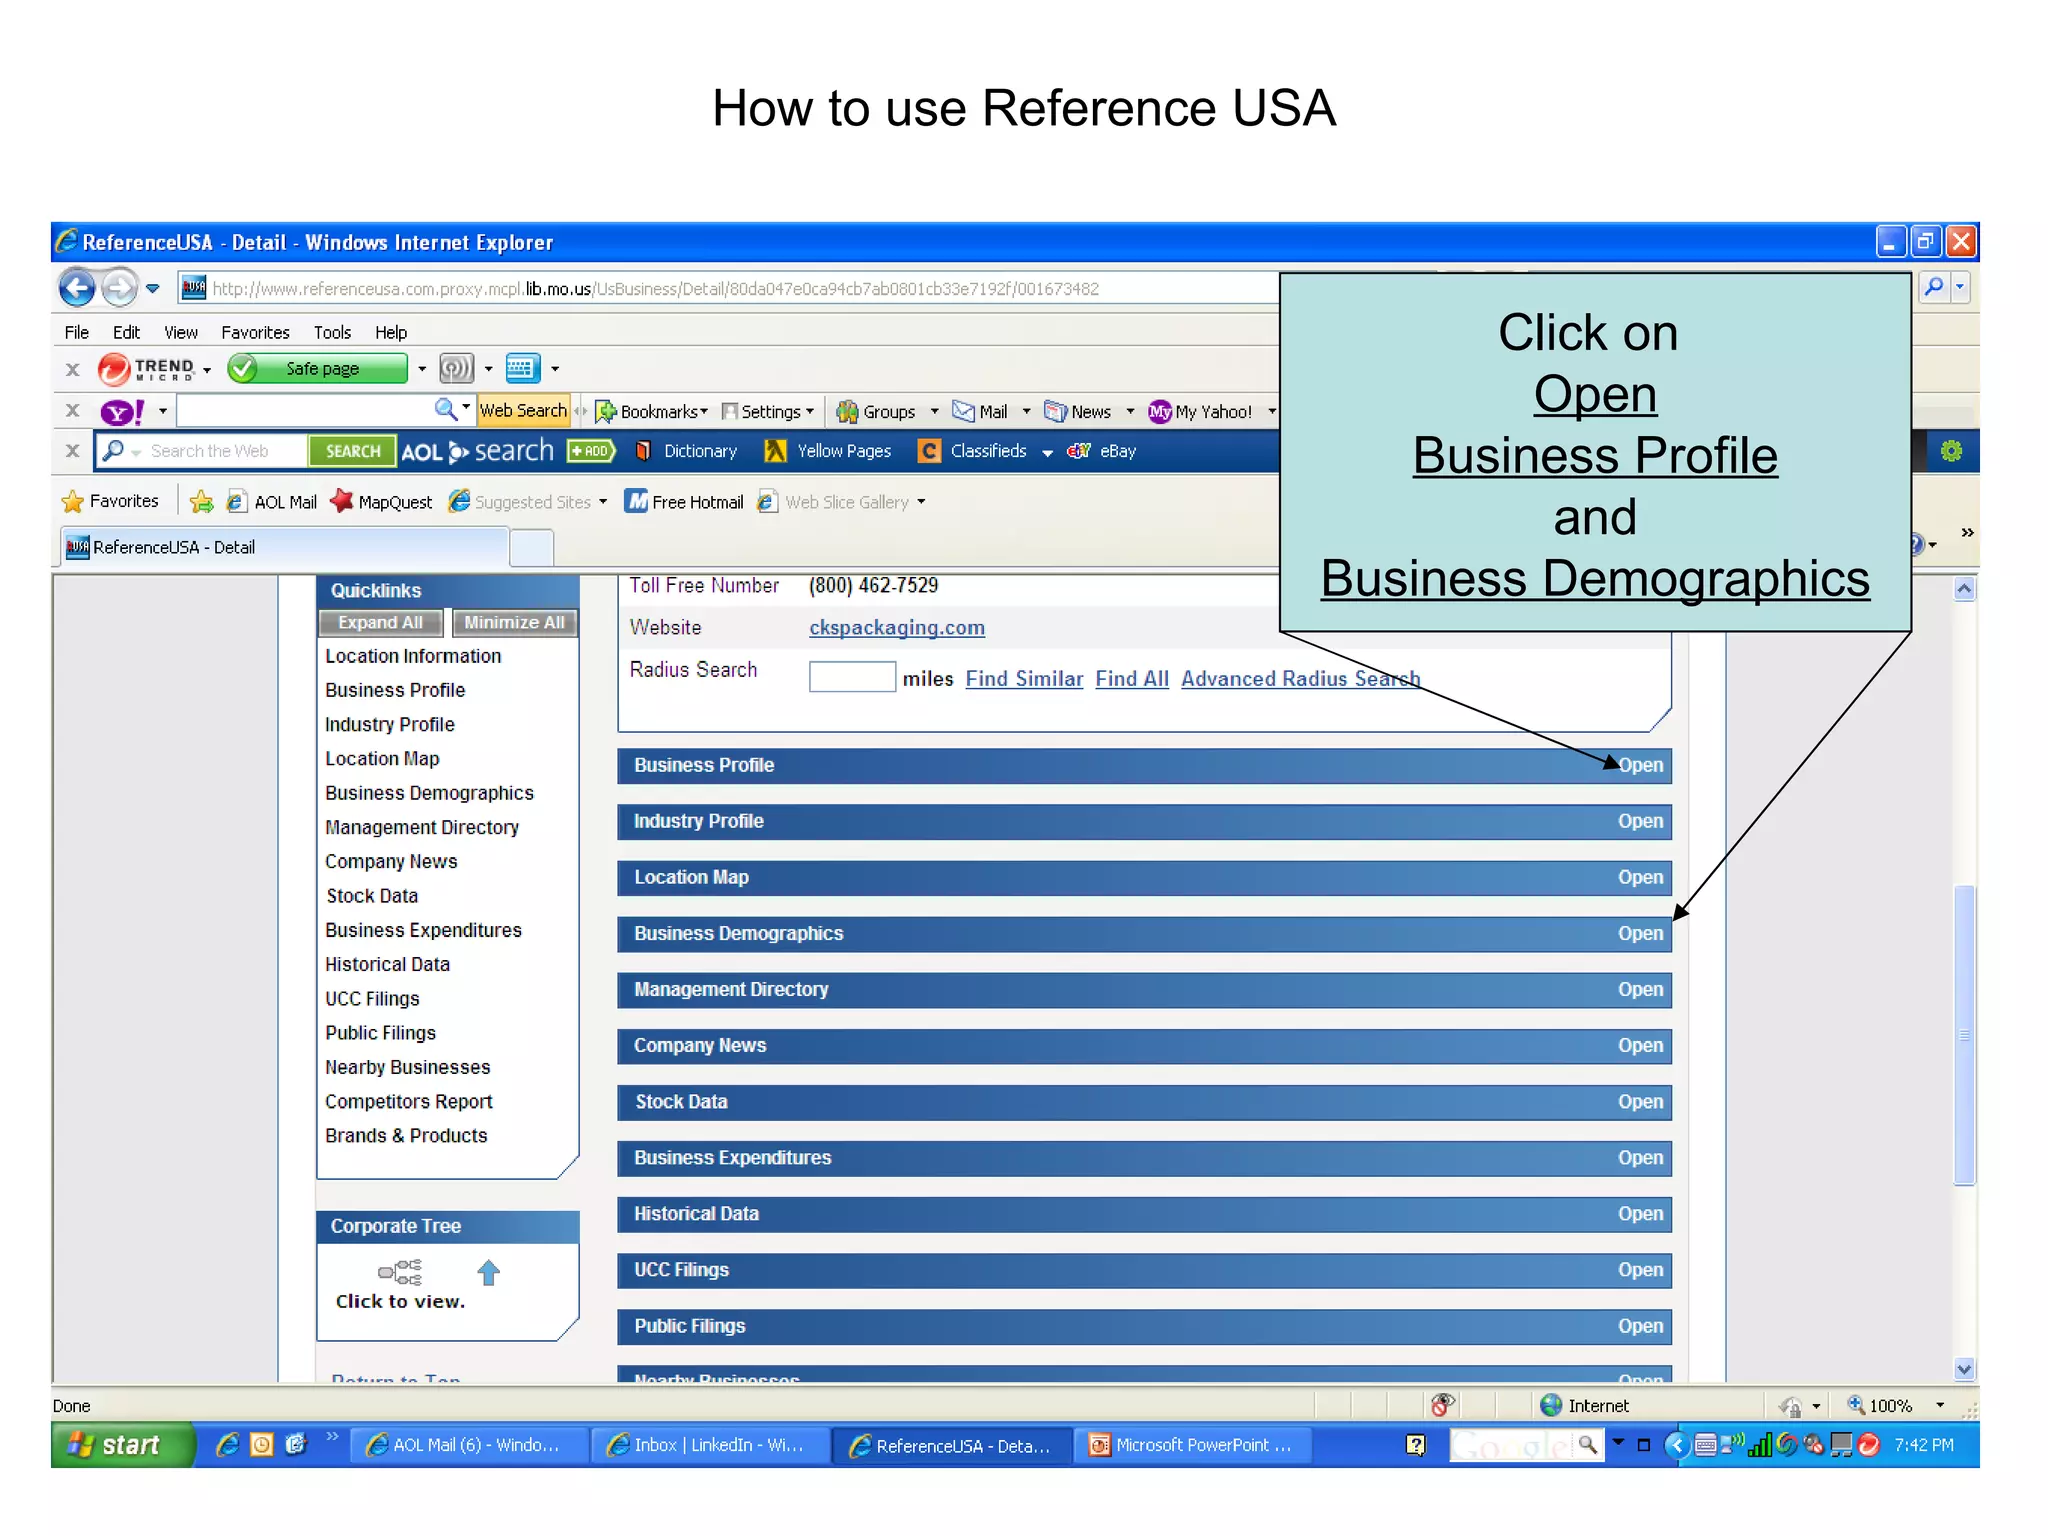Click the Radius Search miles input field
The height and width of the screenshot is (1536, 2048).
point(851,677)
